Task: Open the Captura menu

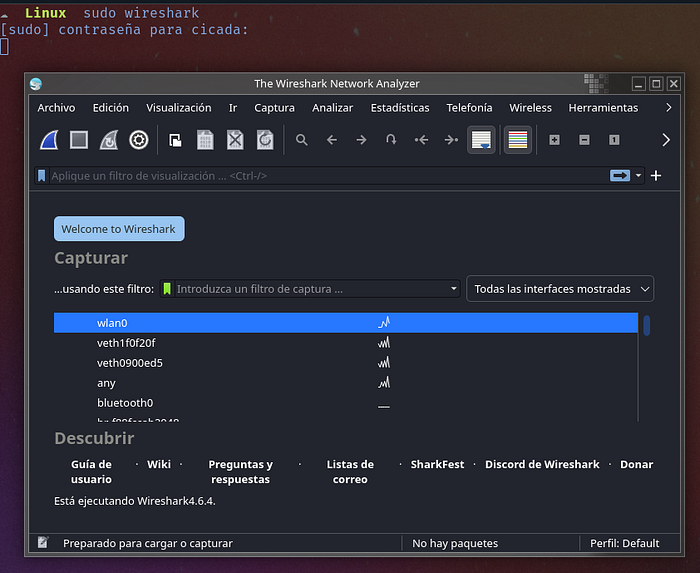Action: [275, 108]
